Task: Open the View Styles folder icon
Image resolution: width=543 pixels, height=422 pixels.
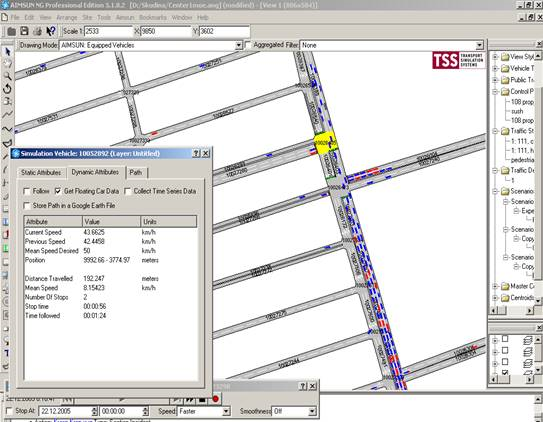Action: [x=505, y=57]
